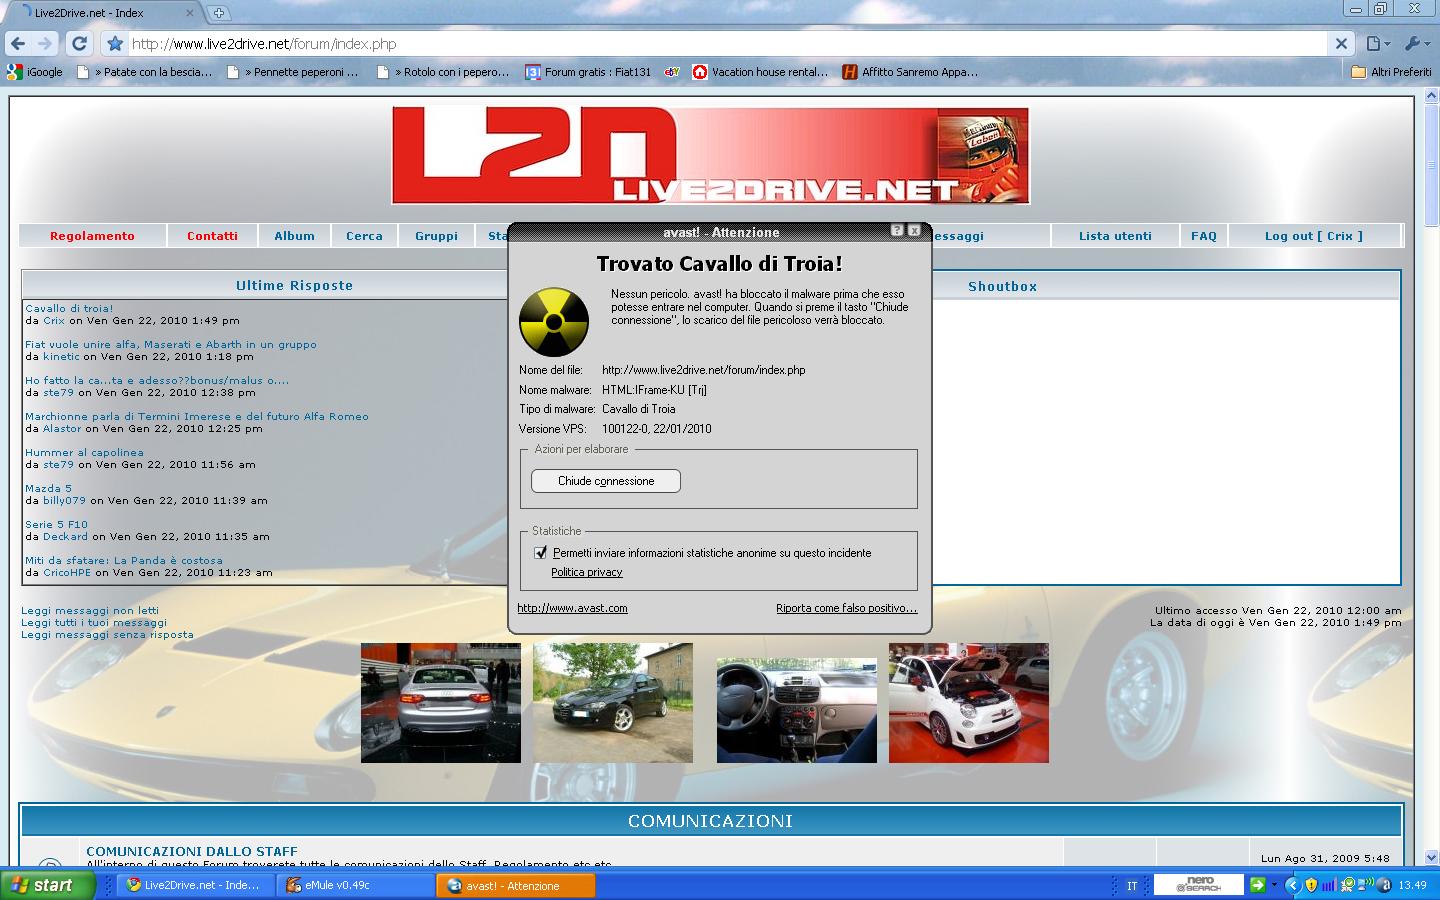1440x900 pixels.
Task: Open the Lista utenti menu item
Action: [x=1115, y=236]
